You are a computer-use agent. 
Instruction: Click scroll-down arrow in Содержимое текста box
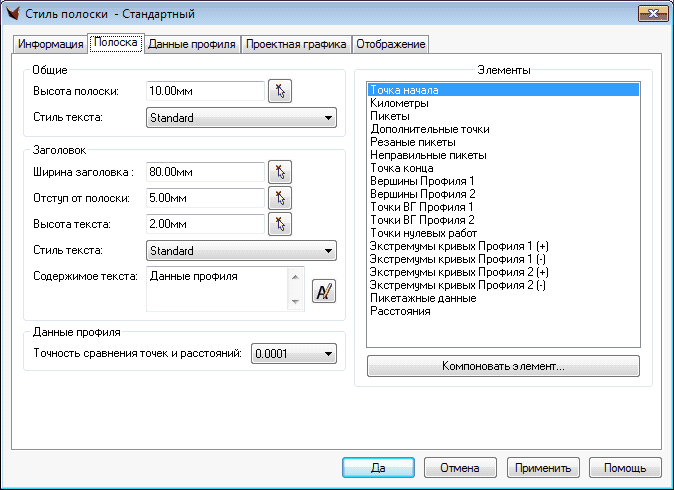pyautogui.click(x=294, y=302)
